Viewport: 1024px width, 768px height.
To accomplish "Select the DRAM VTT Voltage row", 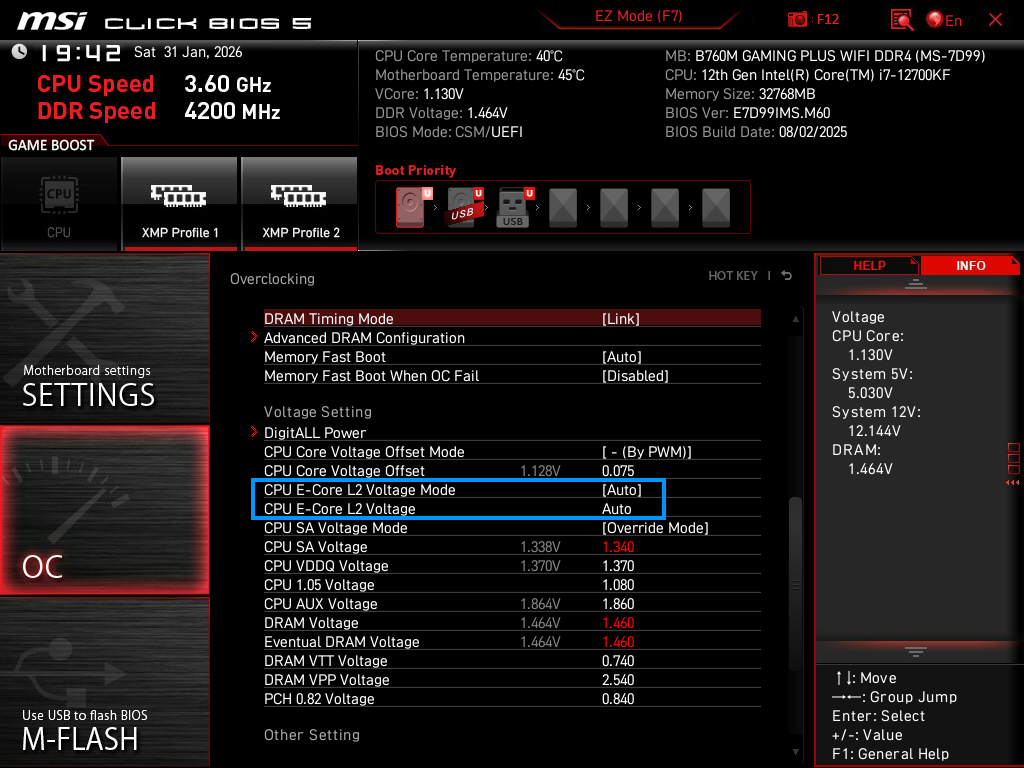I will [x=512, y=660].
